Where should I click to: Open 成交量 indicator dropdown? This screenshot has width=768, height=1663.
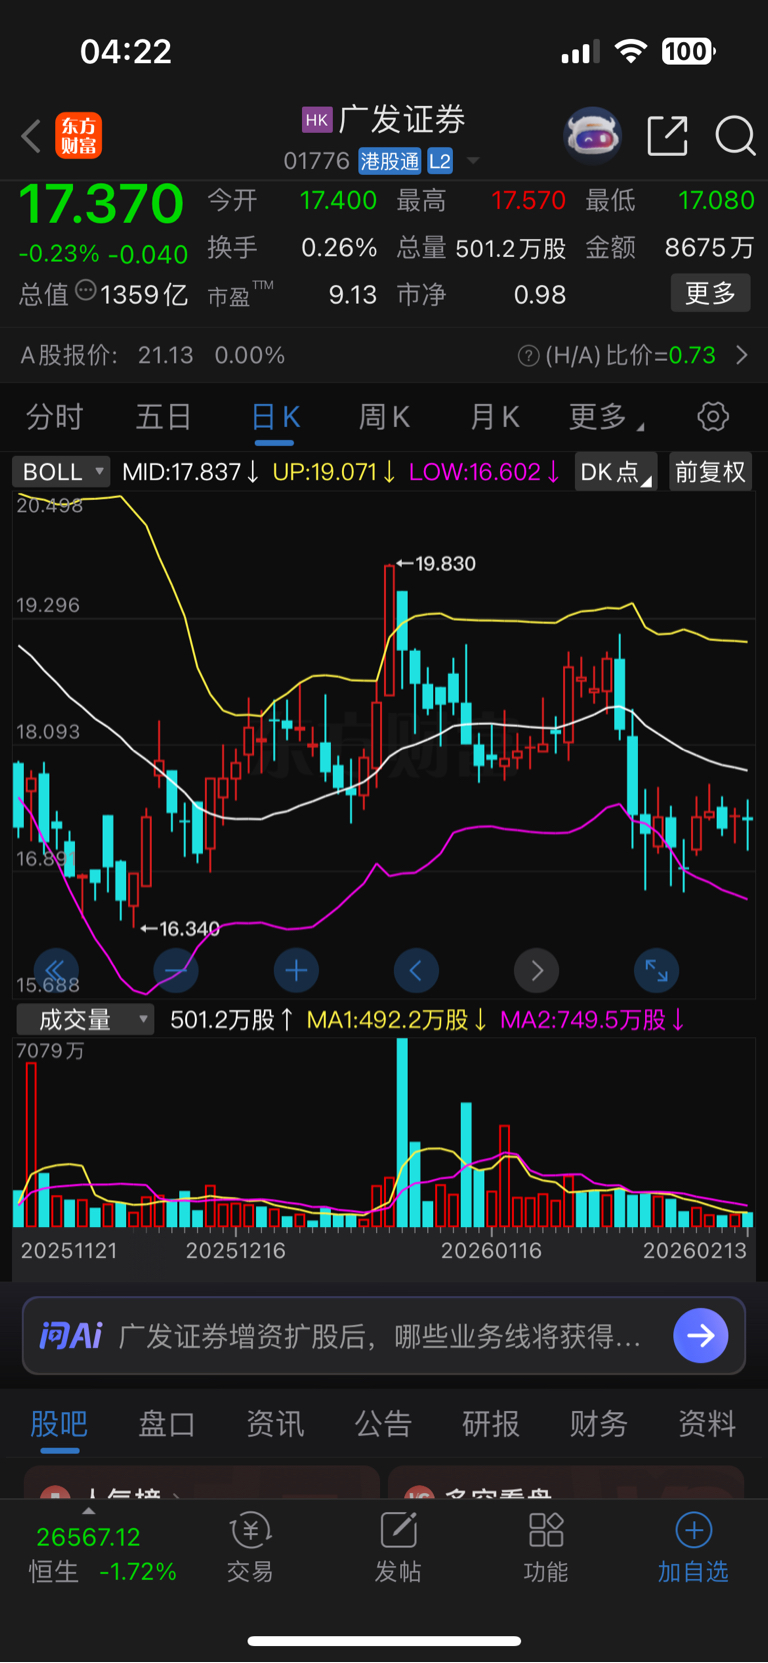(85, 1019)
